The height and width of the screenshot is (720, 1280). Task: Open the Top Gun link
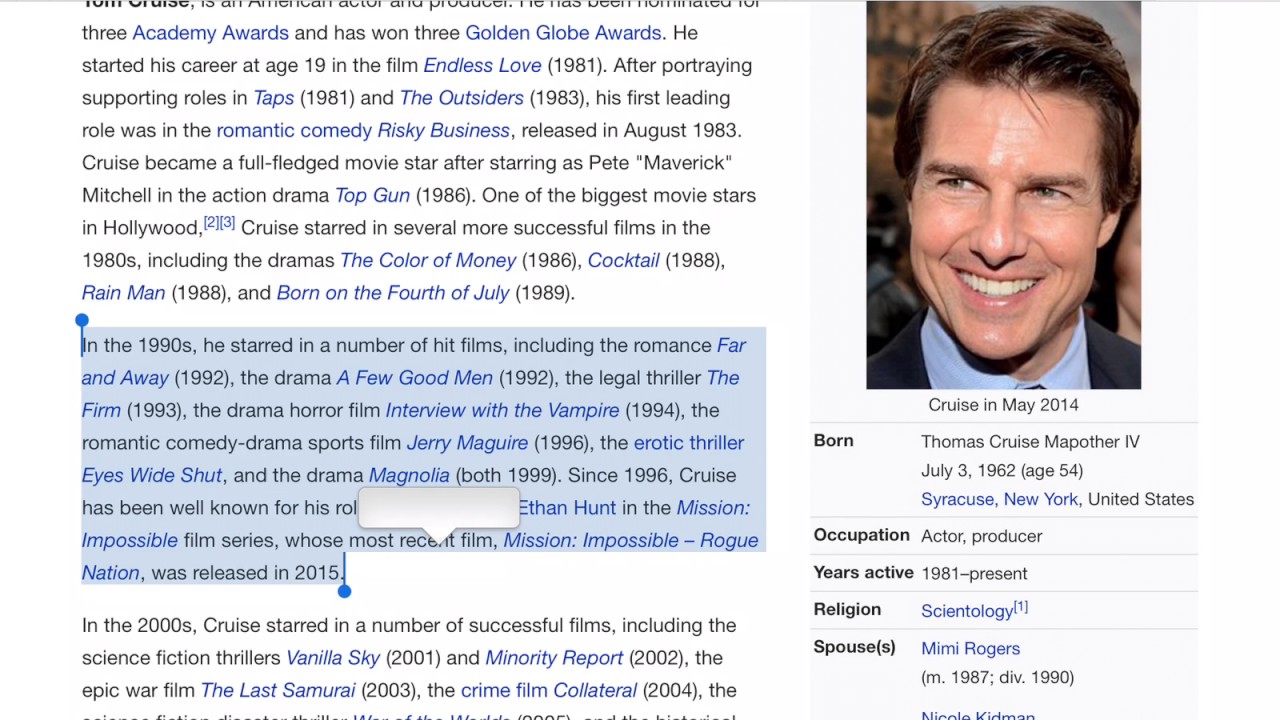[x=372, y=196]
